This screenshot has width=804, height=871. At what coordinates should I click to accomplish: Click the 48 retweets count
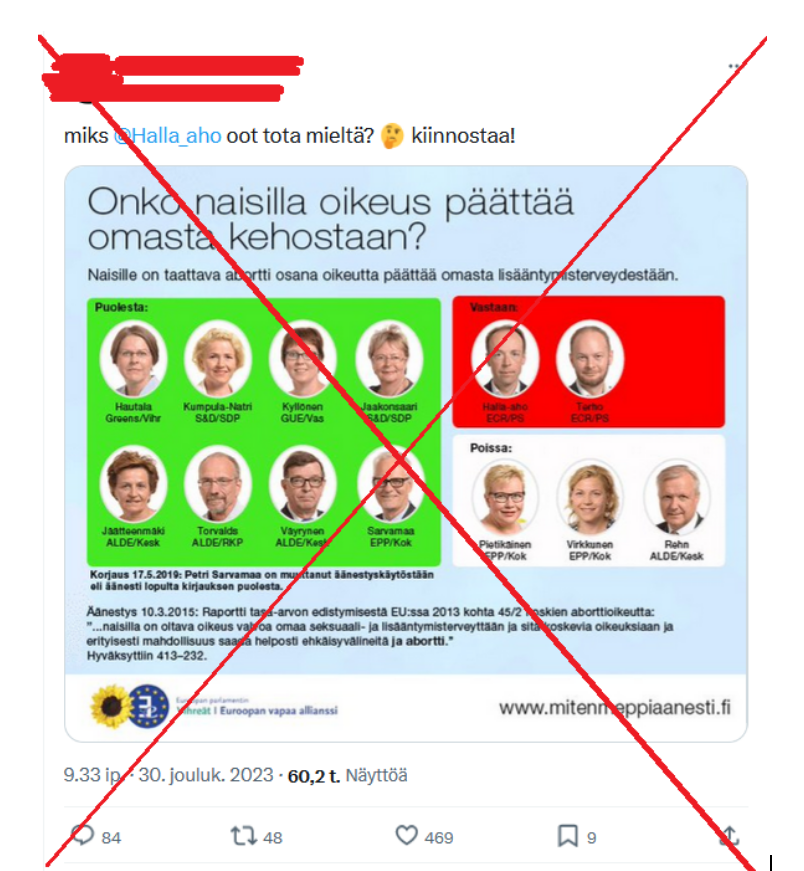[x=272, y=837]
